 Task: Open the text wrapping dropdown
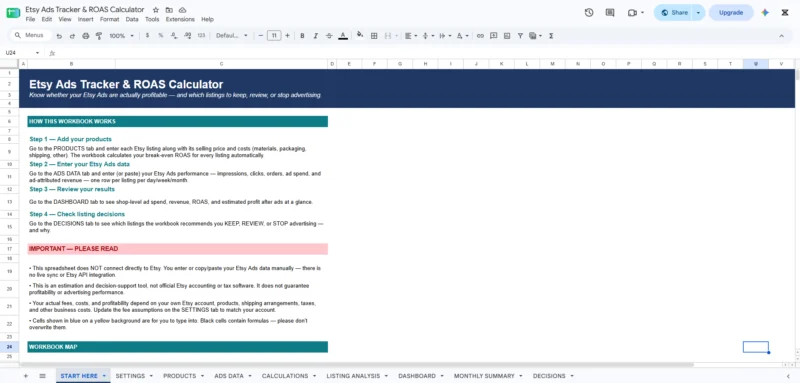[x=445, y=36]
